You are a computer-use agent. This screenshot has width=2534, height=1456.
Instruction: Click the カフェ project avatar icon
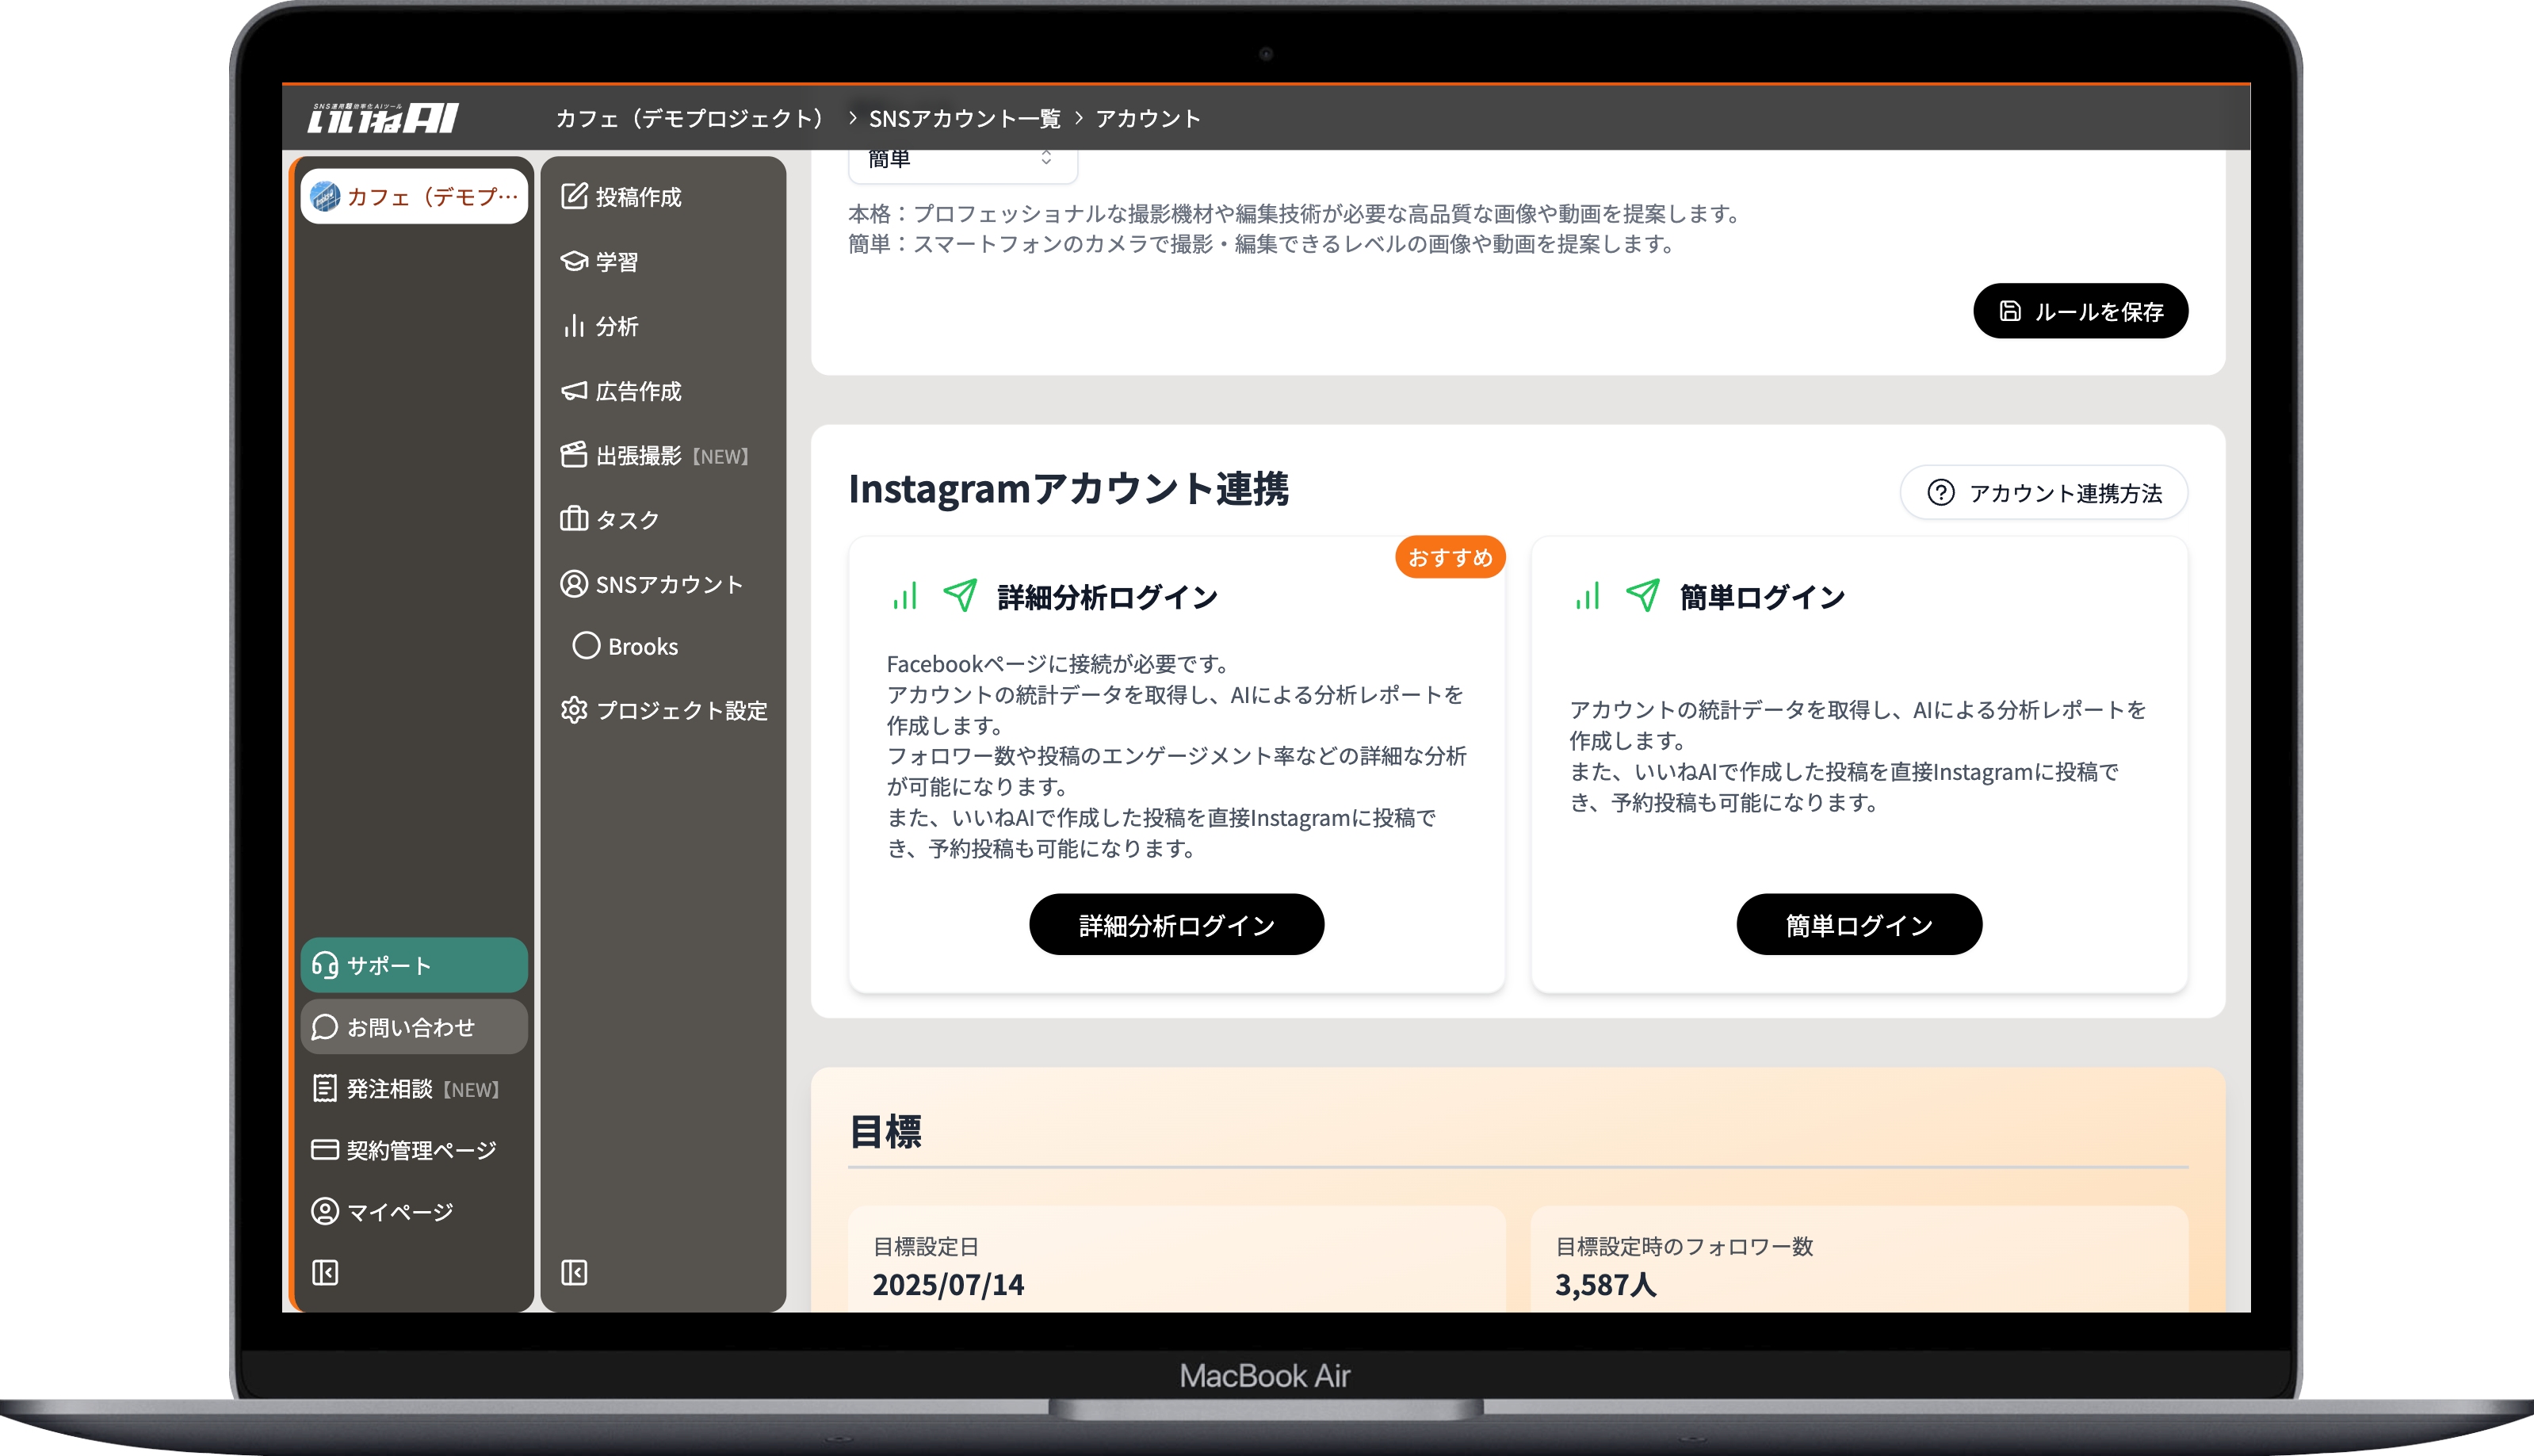click(x=325, y=196)
